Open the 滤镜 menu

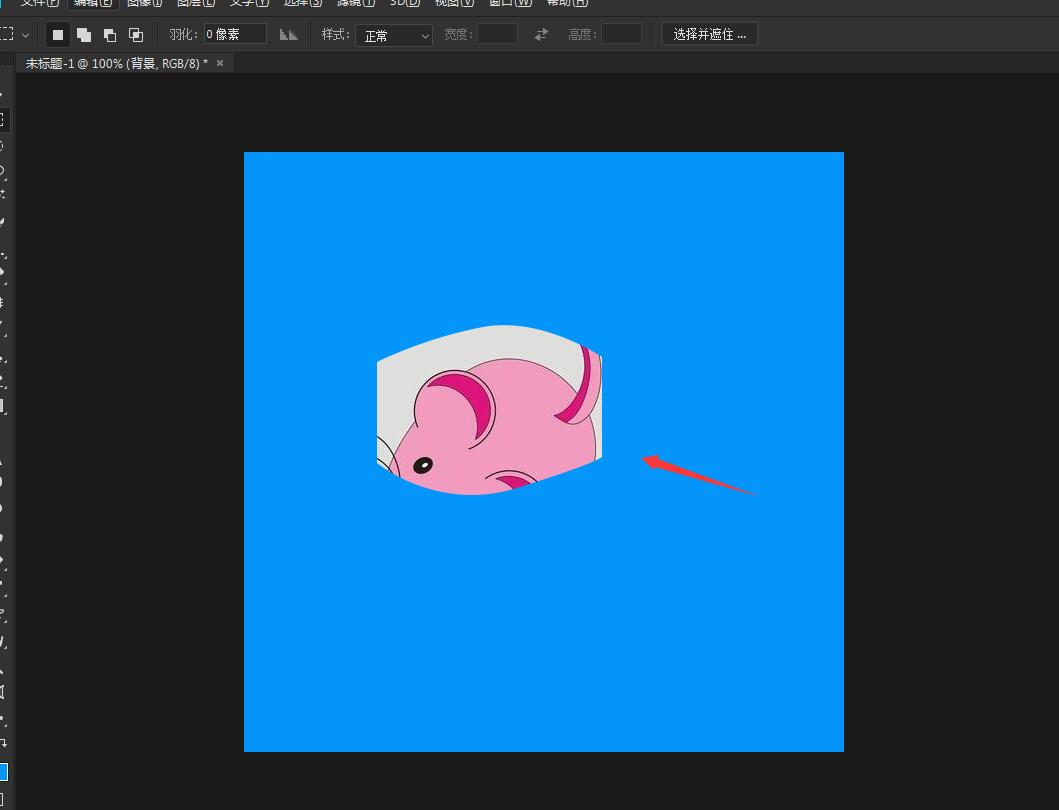355,3
